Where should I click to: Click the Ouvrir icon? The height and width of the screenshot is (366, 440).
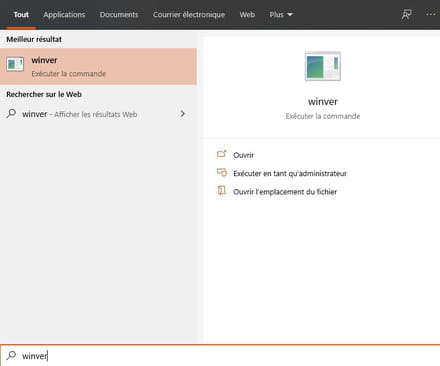[x=222, y=154]
